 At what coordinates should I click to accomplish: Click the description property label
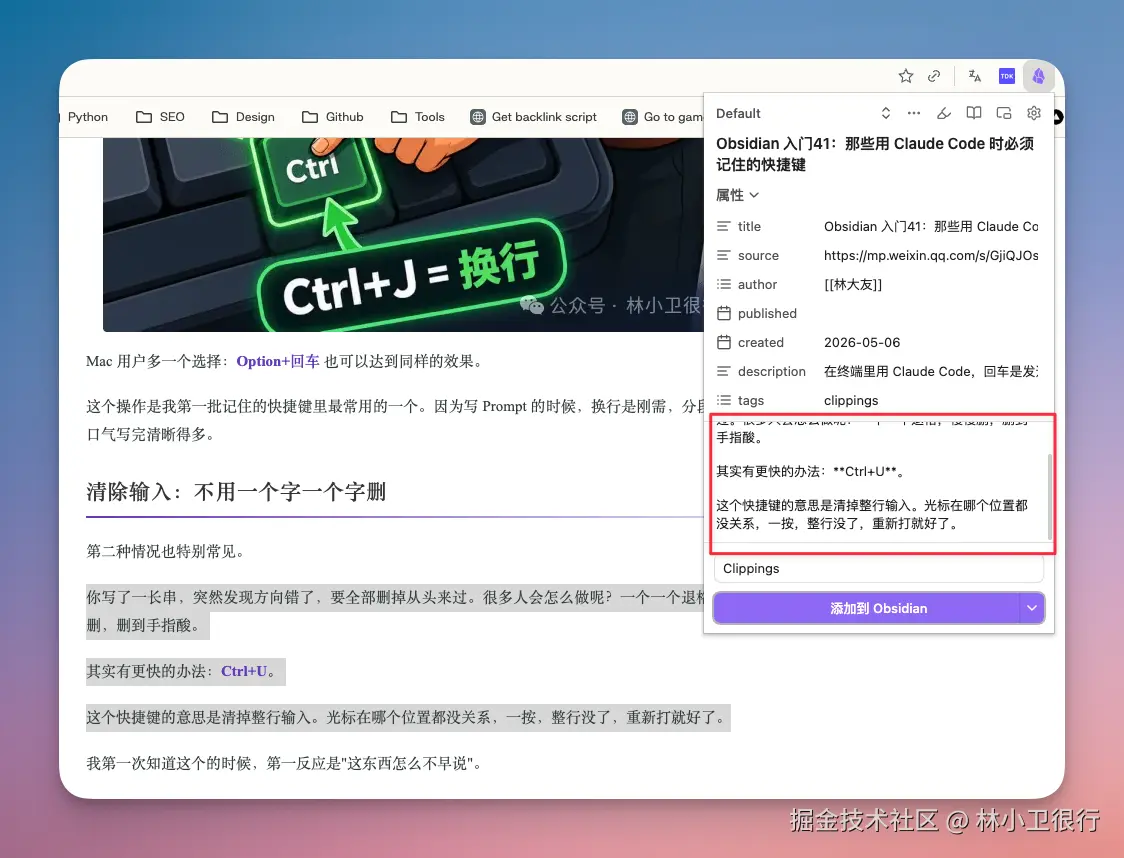[x=771, y=371]
